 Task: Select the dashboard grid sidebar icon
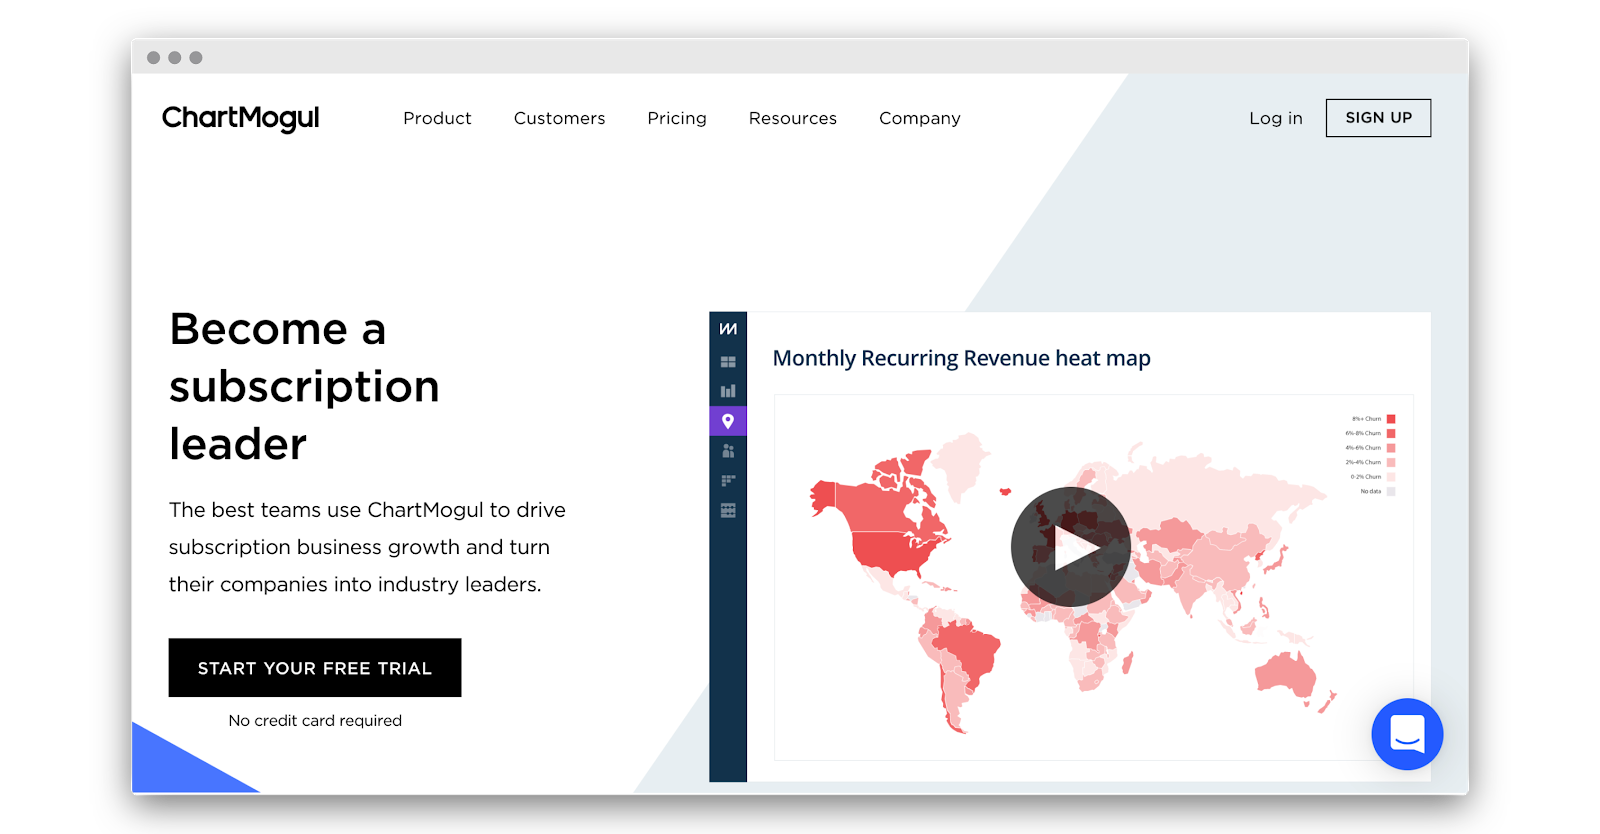728,362
